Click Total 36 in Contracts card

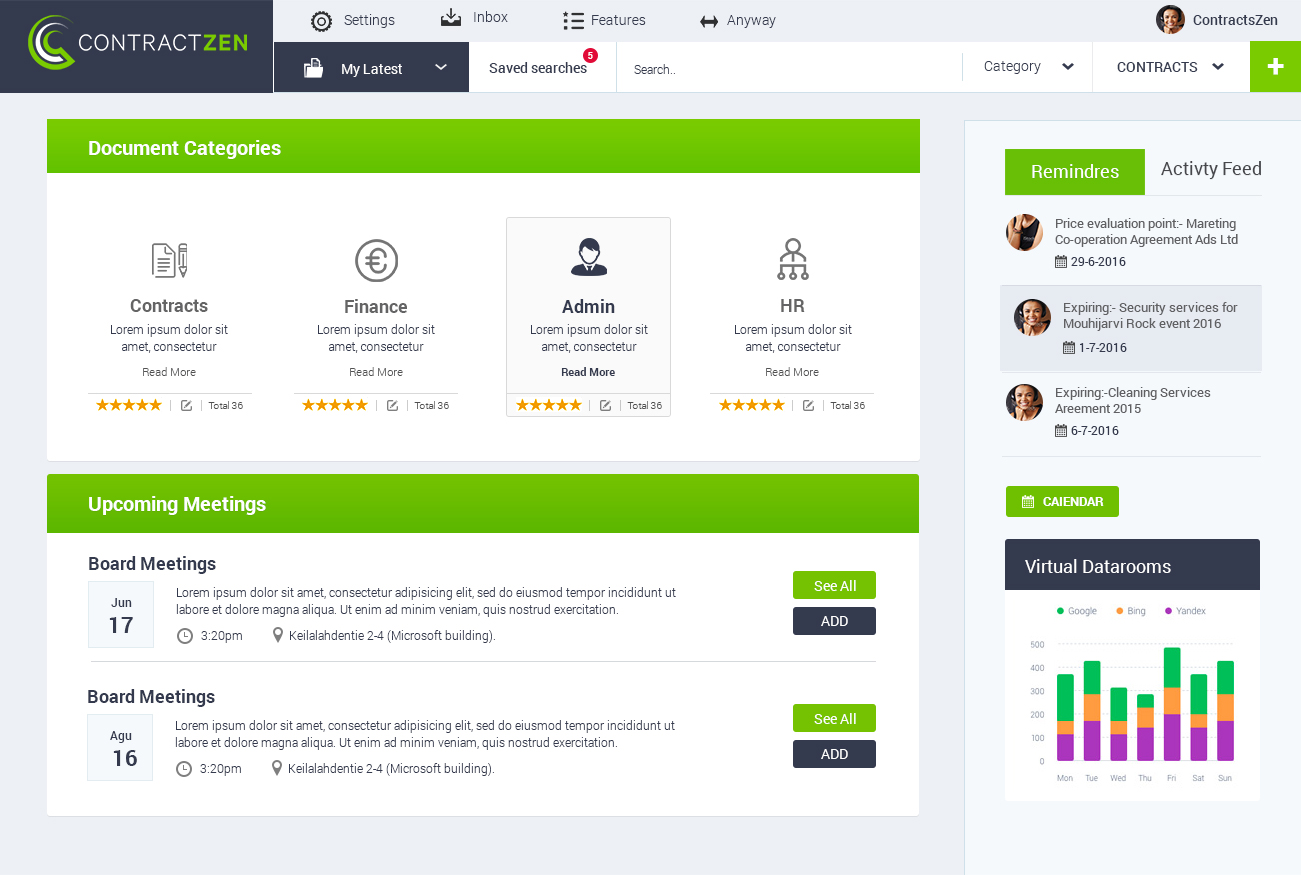click(x=225, y=406)
